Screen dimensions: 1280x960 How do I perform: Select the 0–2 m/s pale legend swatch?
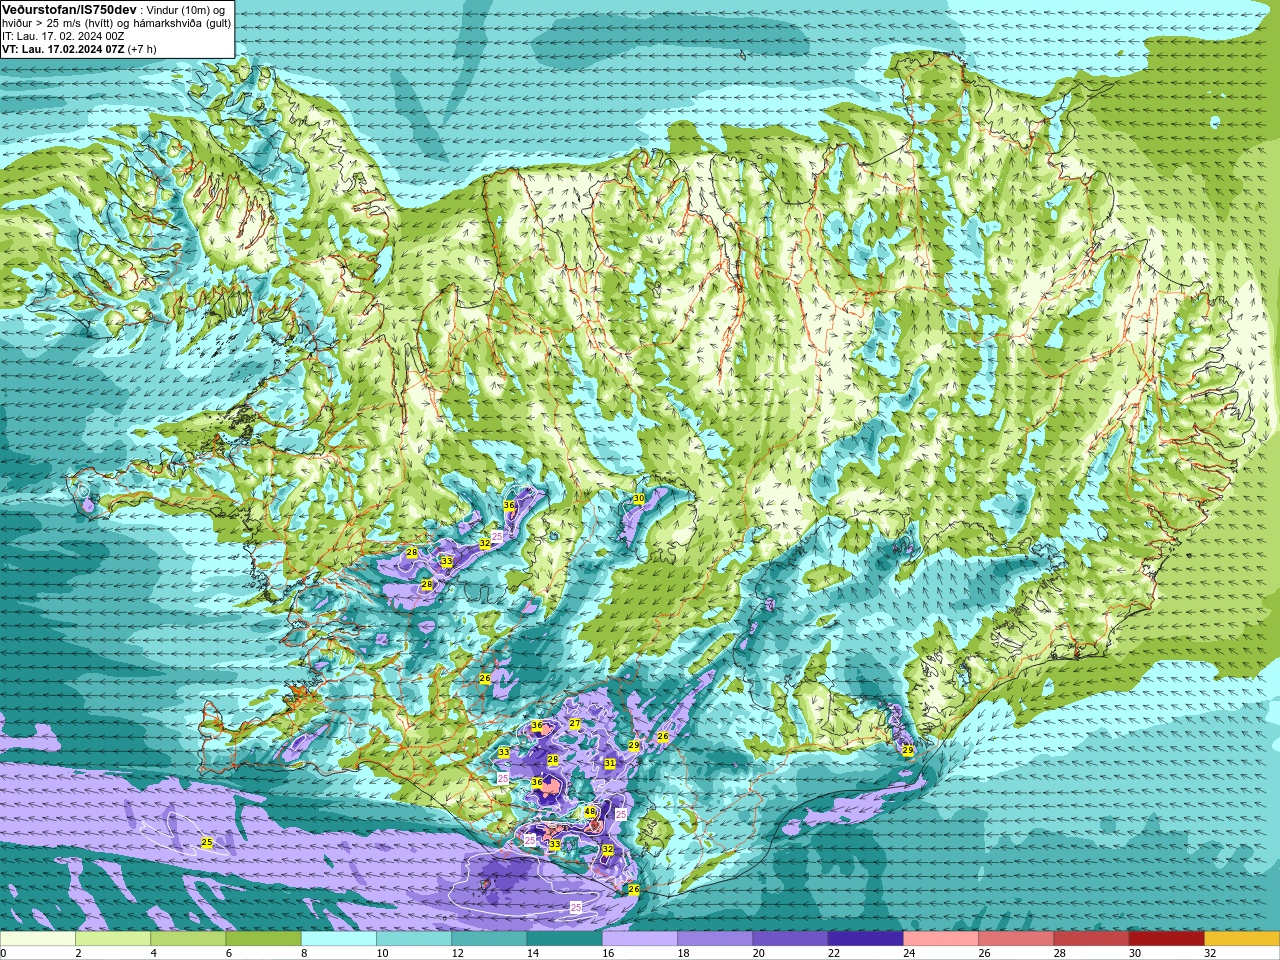click(x=38, y=939)
